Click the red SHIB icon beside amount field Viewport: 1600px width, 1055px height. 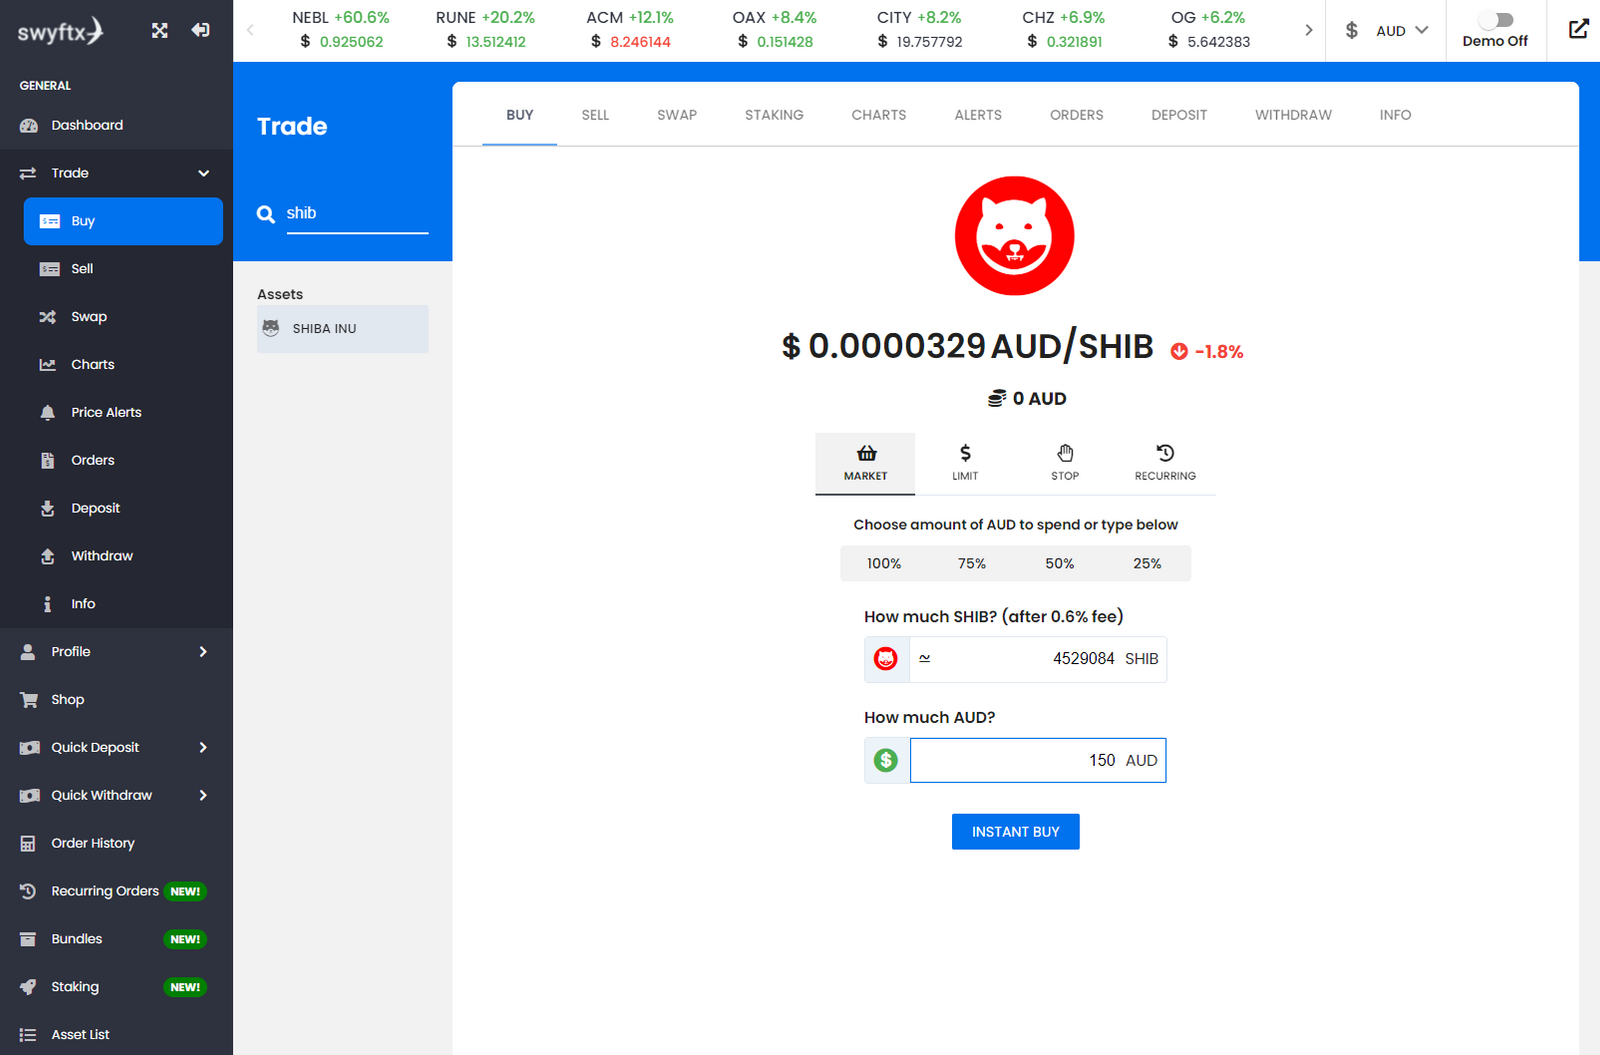(x=886, y=659)
